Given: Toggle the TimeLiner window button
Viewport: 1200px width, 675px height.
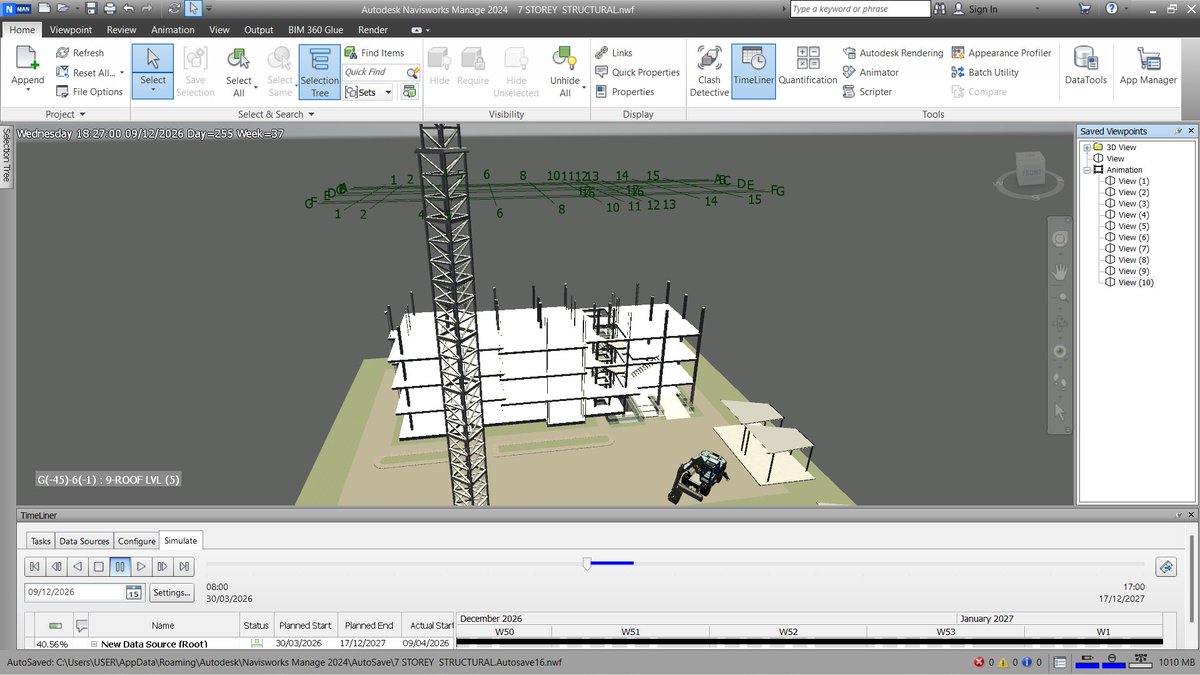Looking at the screenshot, I should pyautogui.click(x=753, y=71).
